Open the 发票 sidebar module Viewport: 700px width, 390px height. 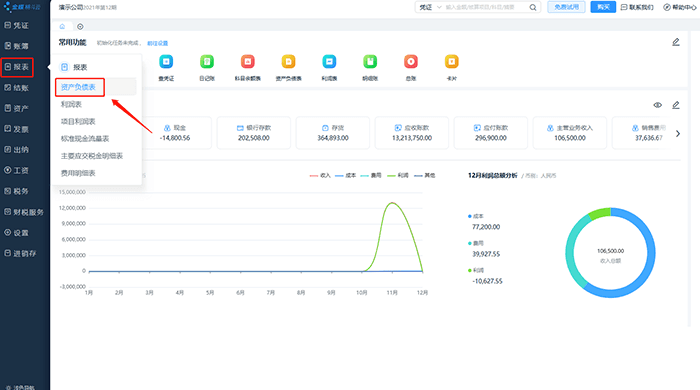(17, 129)
